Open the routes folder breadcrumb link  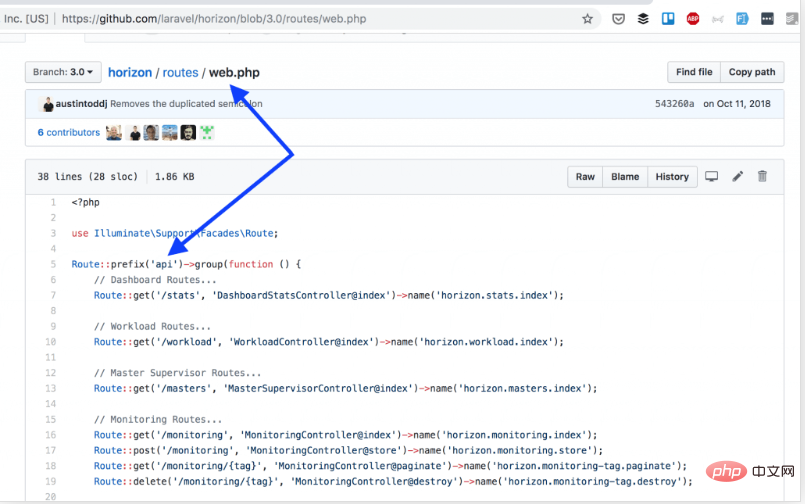(180, 72)
